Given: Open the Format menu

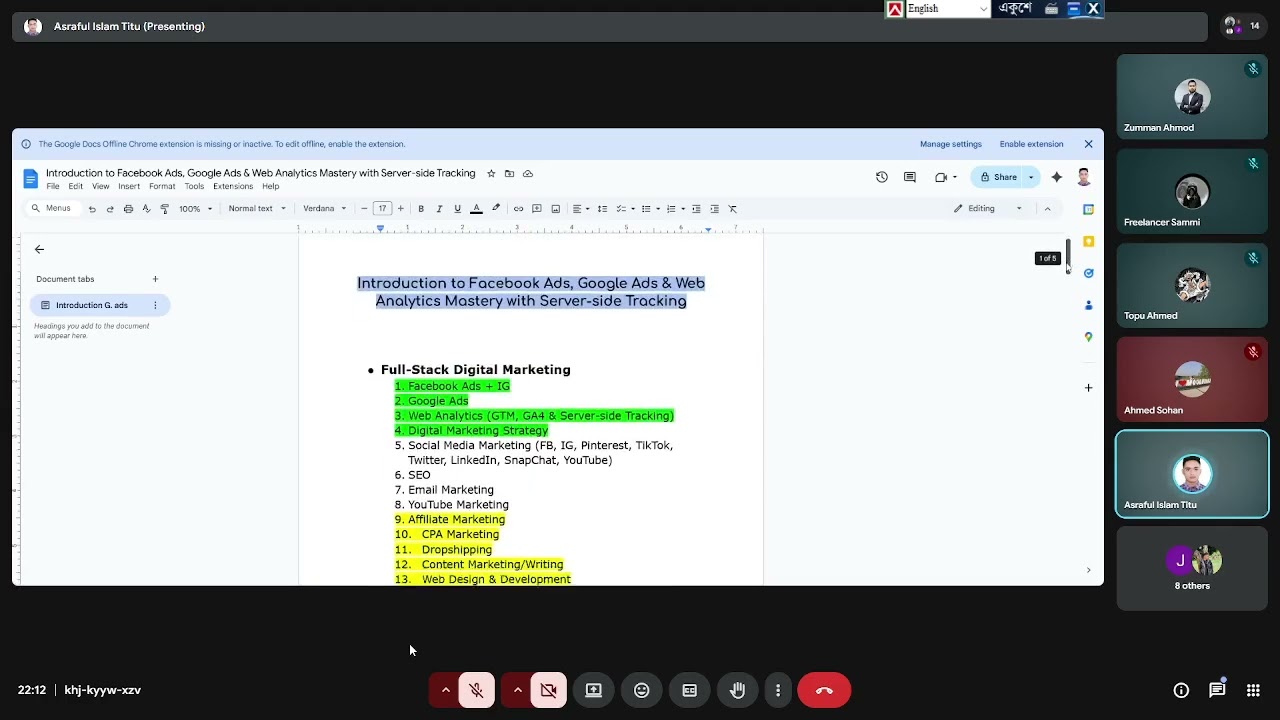Looking at the screenshot, I should pos(162,187).
